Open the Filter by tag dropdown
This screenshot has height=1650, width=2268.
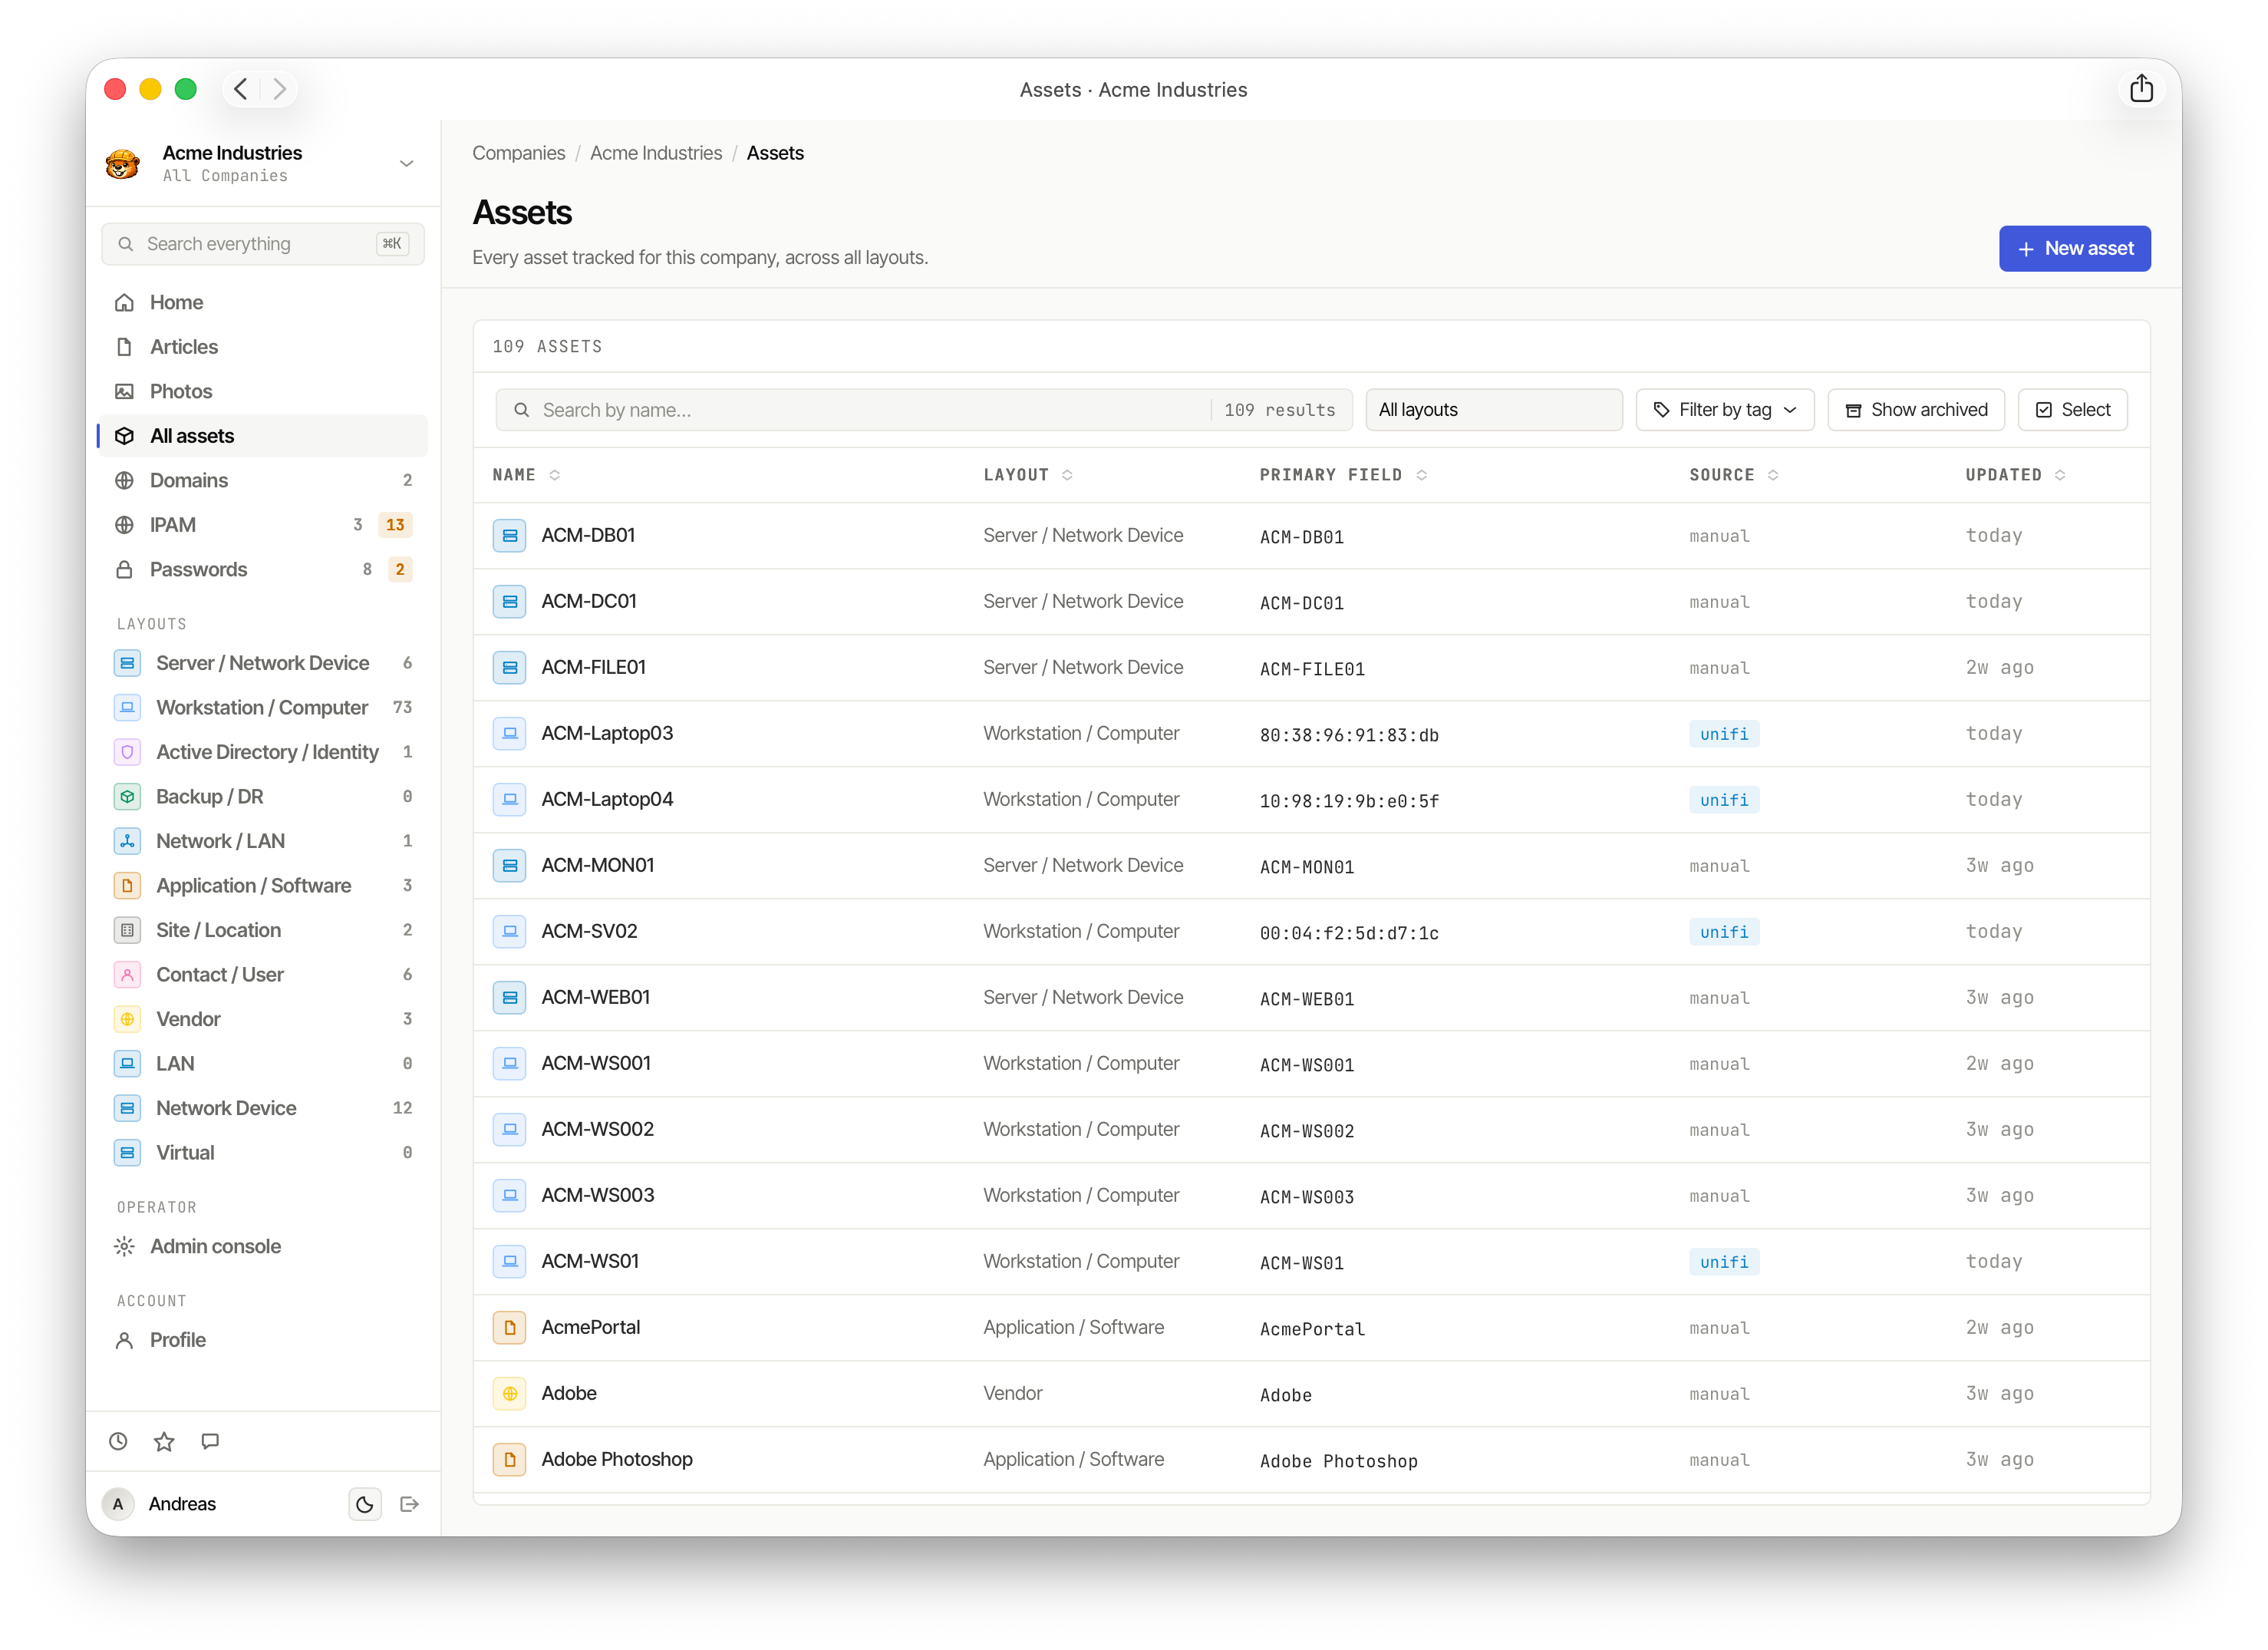coord(1724,410)
